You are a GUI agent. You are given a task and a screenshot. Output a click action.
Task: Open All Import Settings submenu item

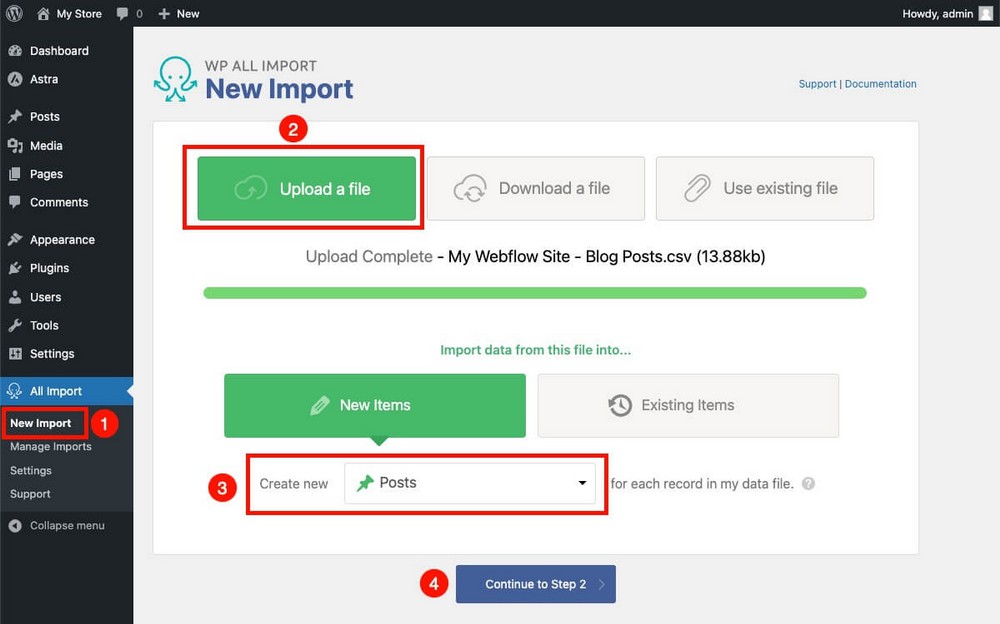pos(31,470)
